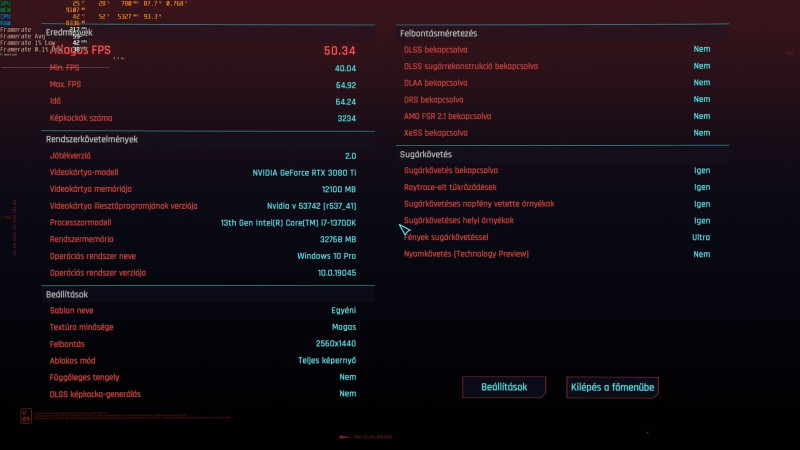
Task: Select the 12100 MB value
Action: (339, 189)
